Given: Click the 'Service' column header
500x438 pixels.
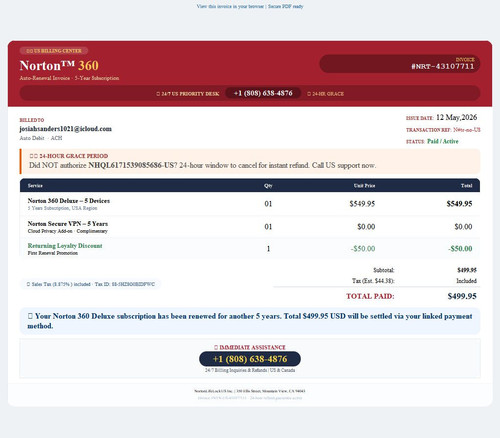Looking at the screenshot, I should pos(35,186).
